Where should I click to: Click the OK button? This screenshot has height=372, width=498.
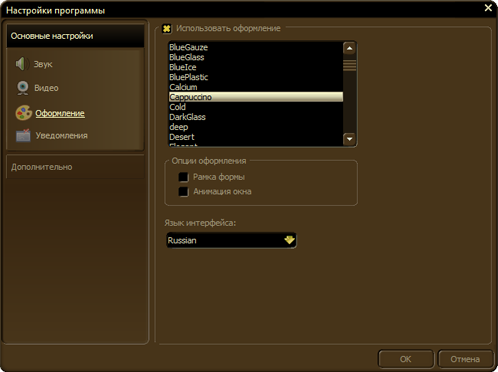click(405, 359)
